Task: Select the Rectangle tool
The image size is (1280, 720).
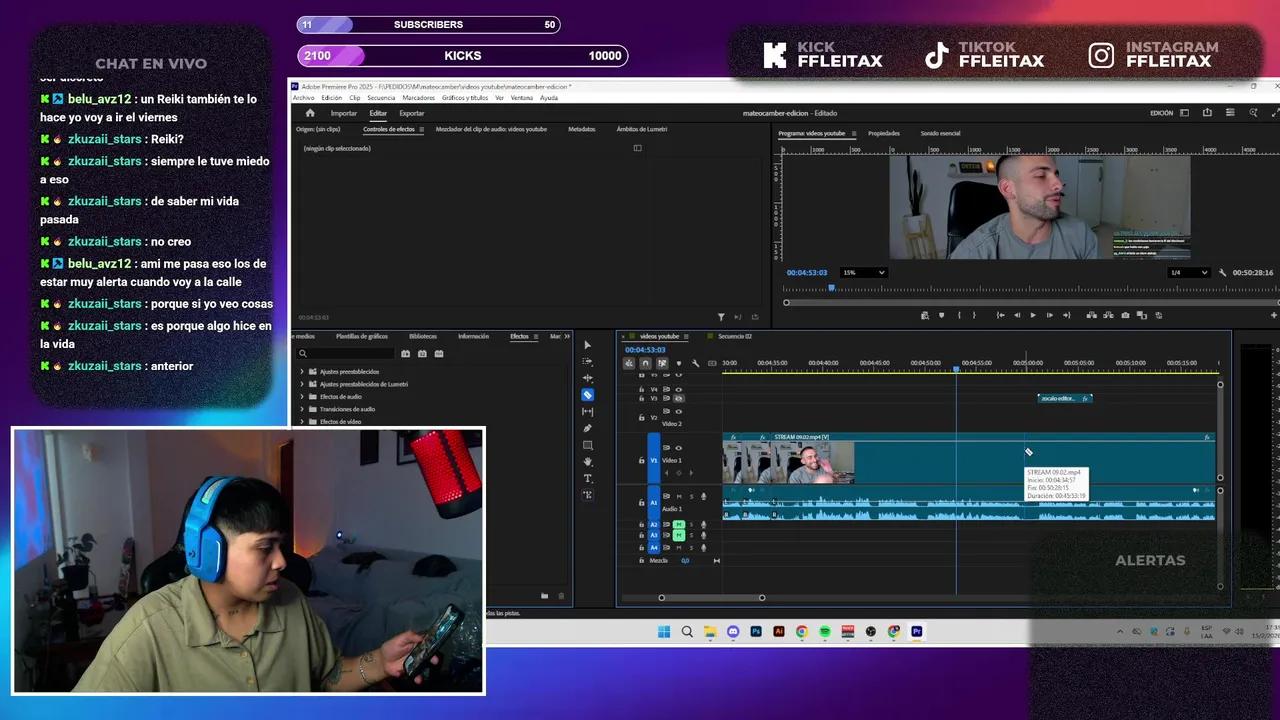Action: [587, 445]
